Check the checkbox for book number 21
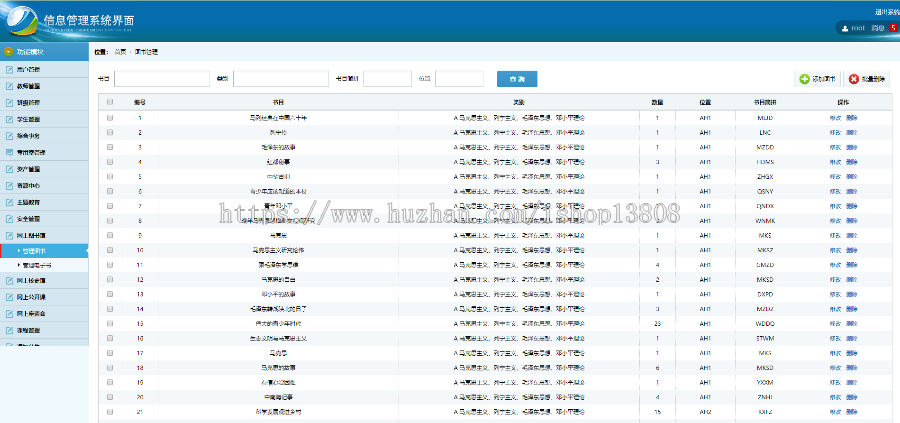 point(110,412)
